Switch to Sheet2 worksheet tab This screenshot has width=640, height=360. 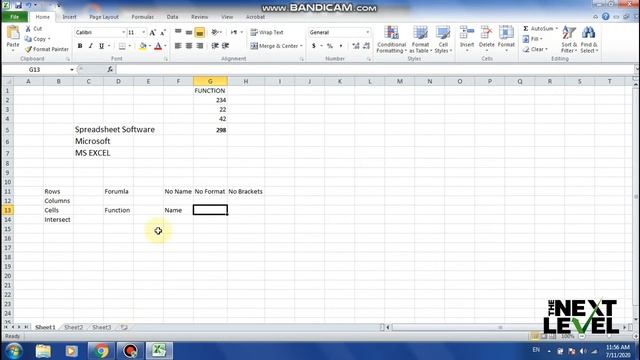pos(73,327)
